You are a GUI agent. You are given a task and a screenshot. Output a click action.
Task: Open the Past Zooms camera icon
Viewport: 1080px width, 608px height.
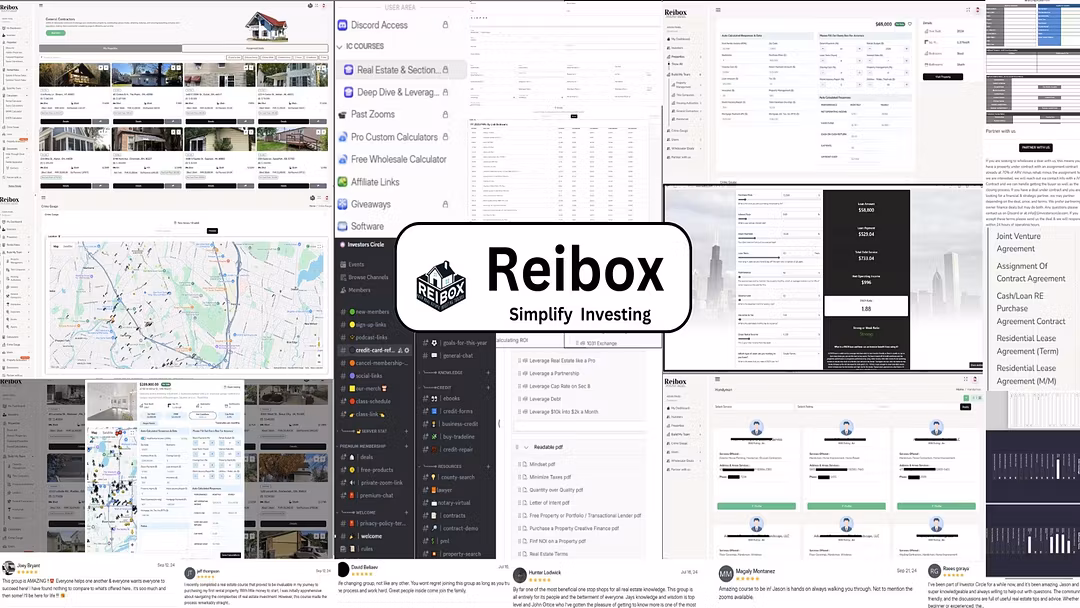pyautogui.click(x=342, y=115)
